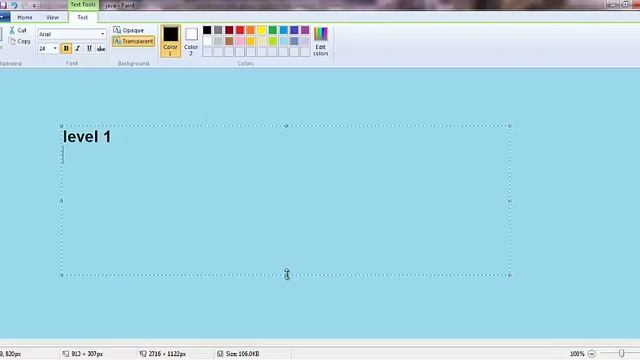Click the zoom slider handle
The height and width of the screenshot is (360, 640).
point(621,353)
